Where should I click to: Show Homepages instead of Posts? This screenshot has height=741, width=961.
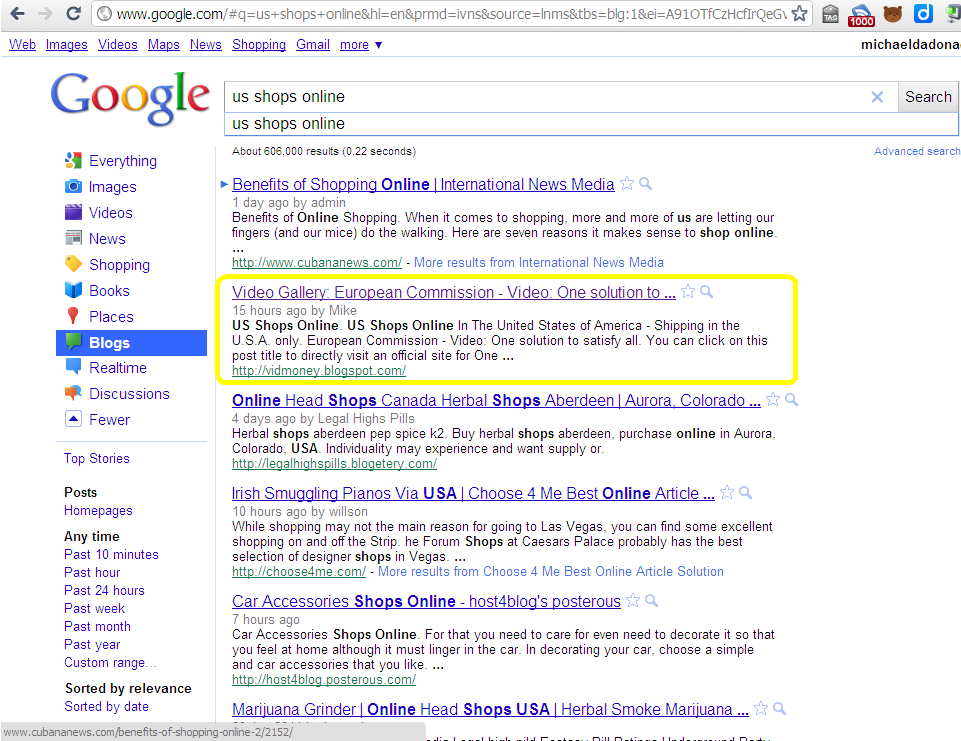98,511
